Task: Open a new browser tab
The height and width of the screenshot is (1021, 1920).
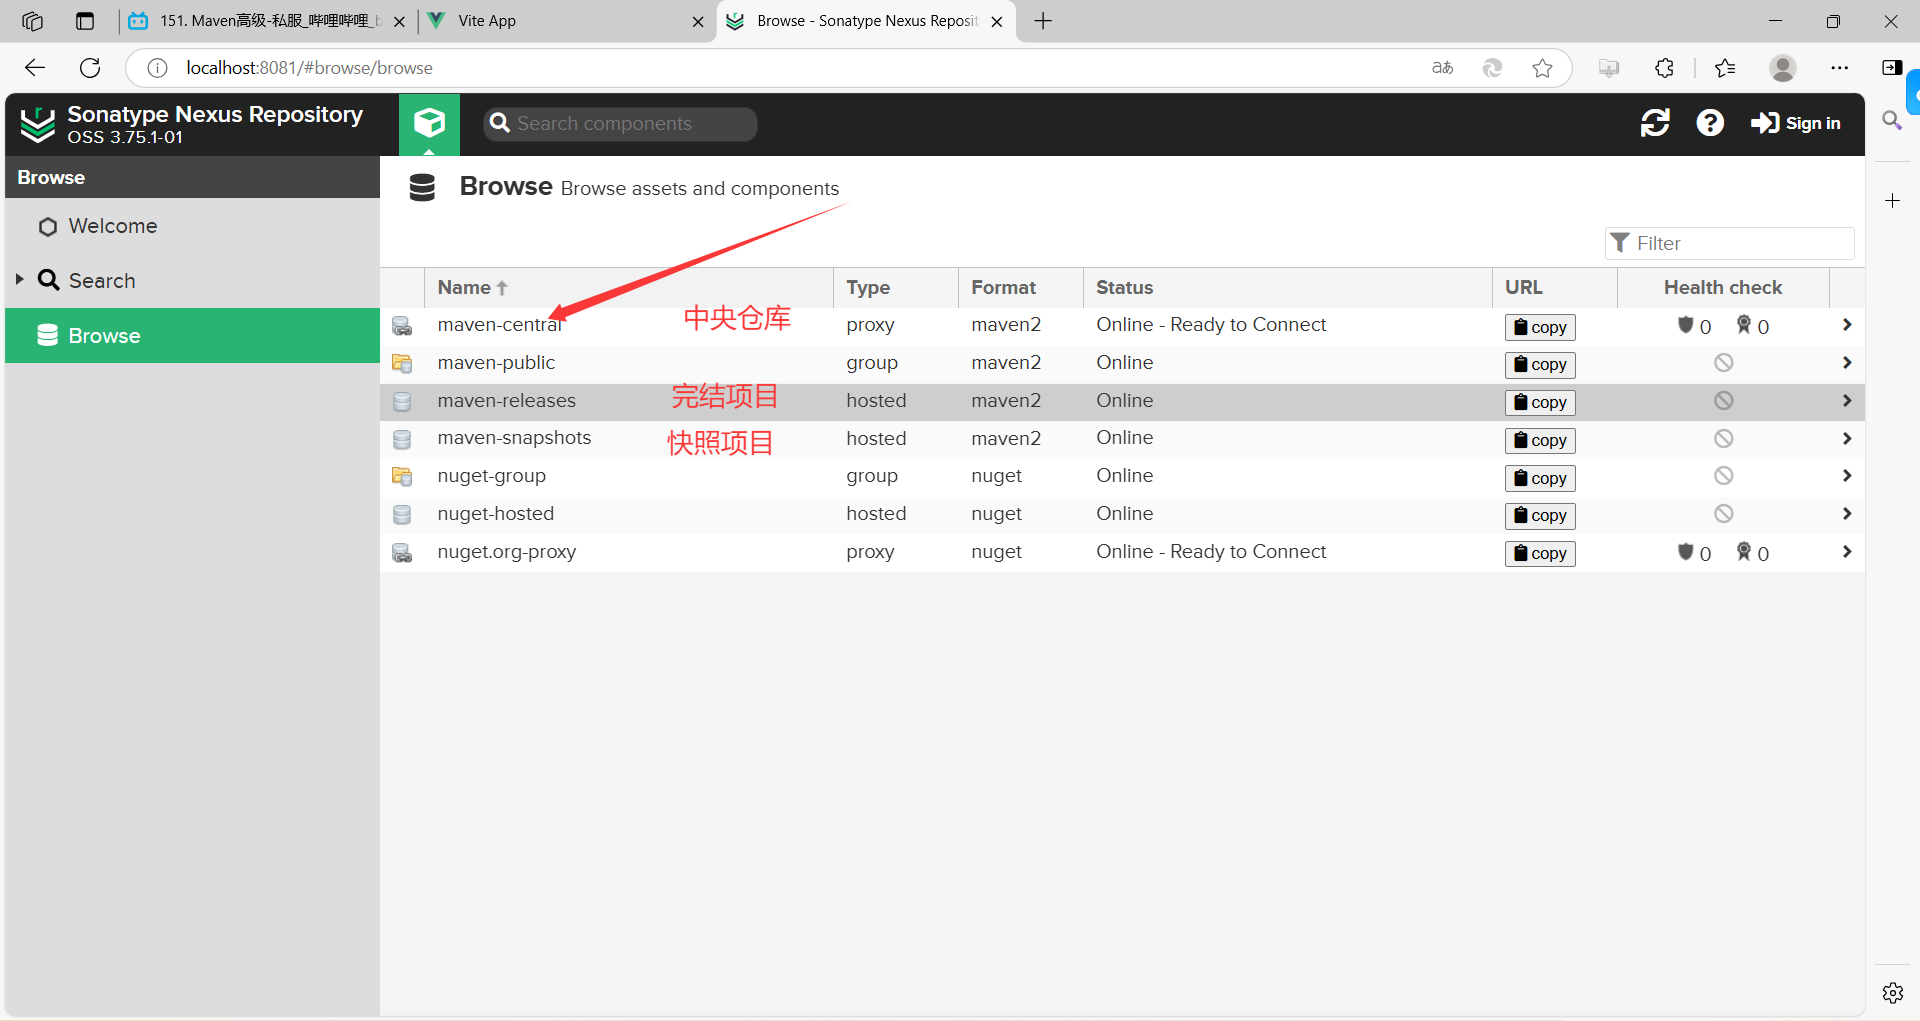Action: (1043, 21)
